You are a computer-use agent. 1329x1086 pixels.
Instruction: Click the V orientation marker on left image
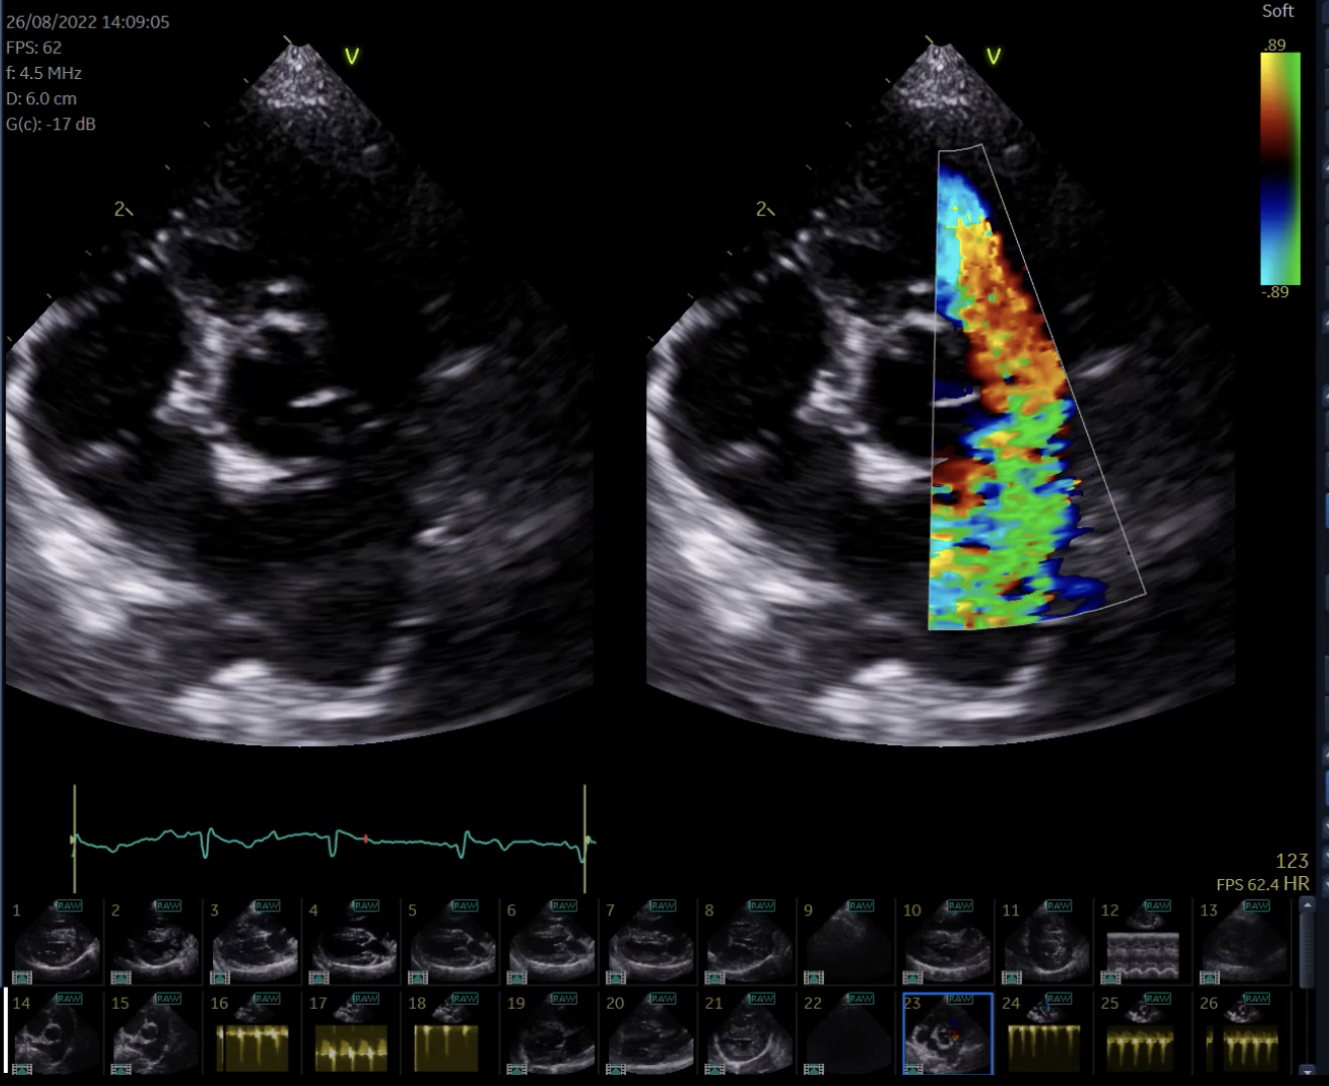(x=351, y=57)
